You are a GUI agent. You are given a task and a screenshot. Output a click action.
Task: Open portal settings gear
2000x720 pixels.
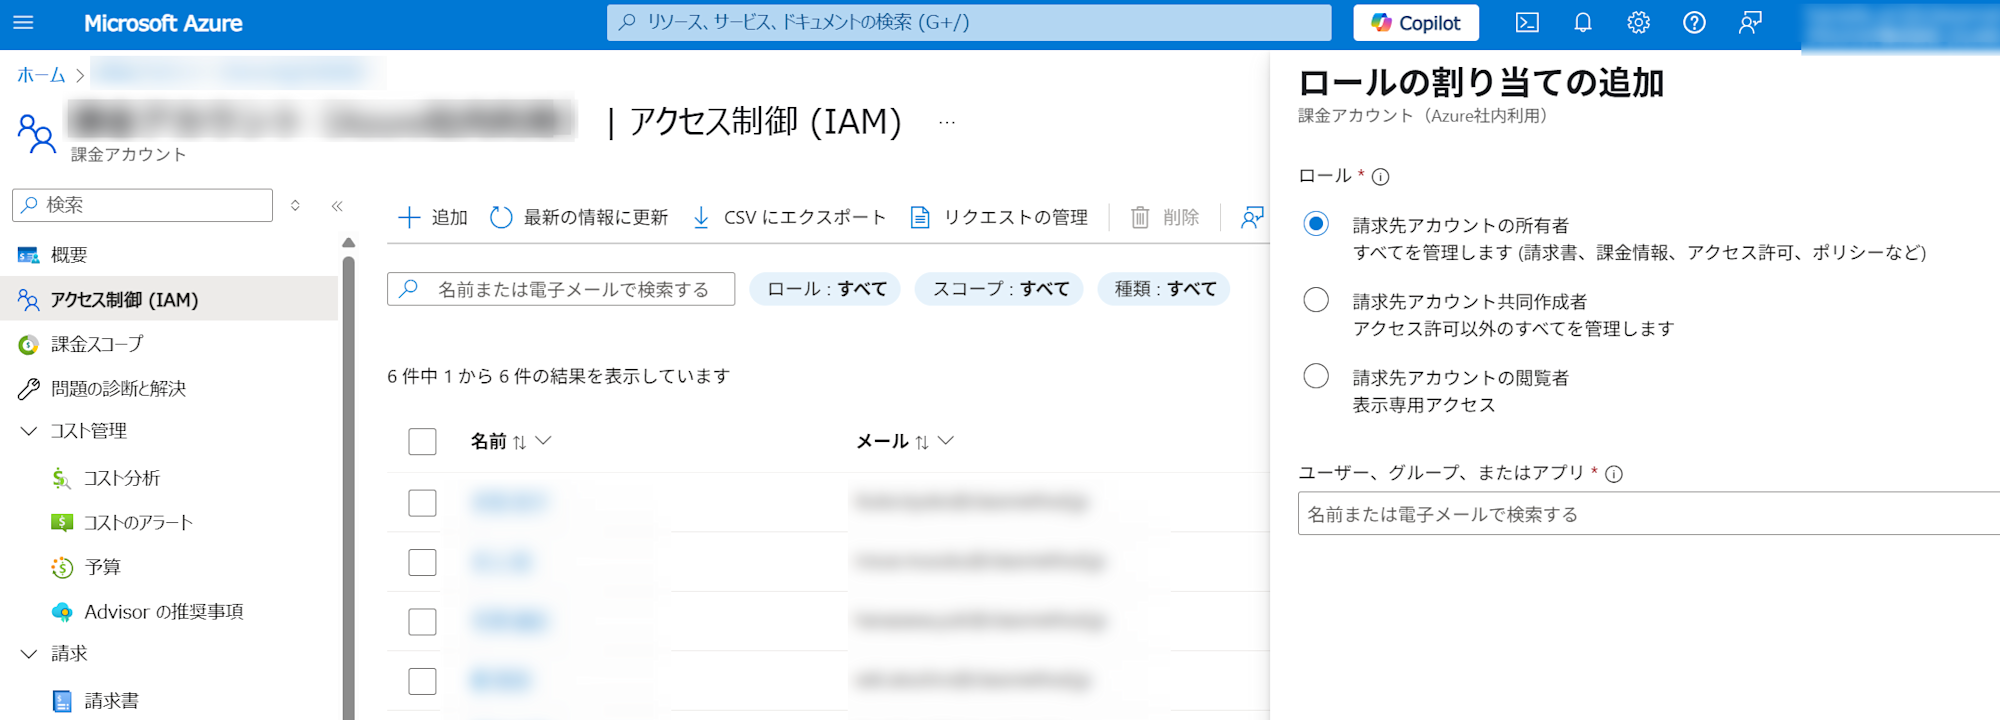pyautogui.click(x=1638, y=23)
